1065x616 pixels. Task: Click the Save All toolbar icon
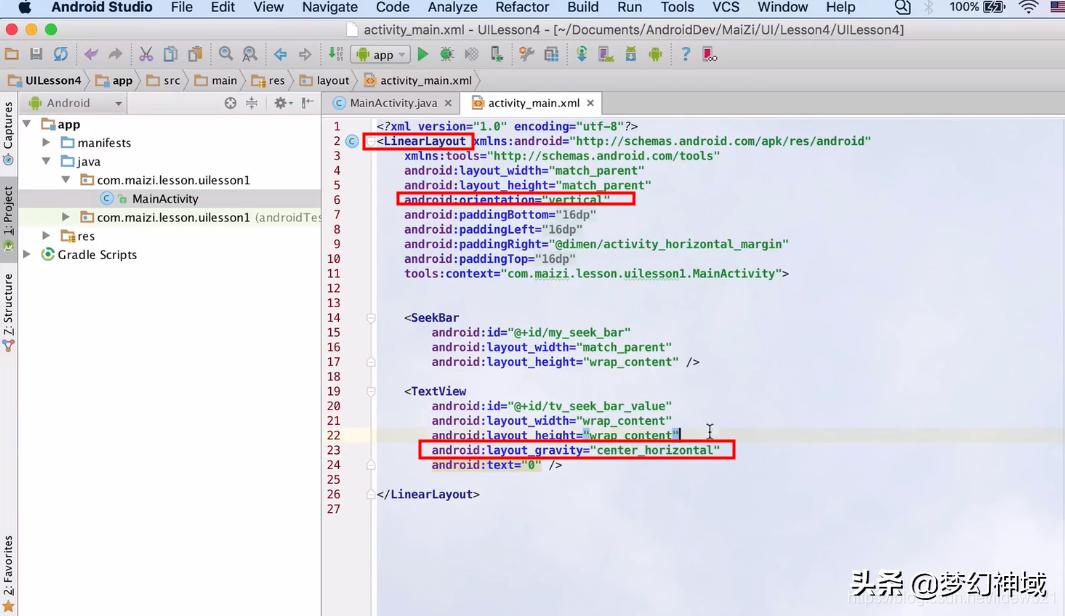(36, 55)
